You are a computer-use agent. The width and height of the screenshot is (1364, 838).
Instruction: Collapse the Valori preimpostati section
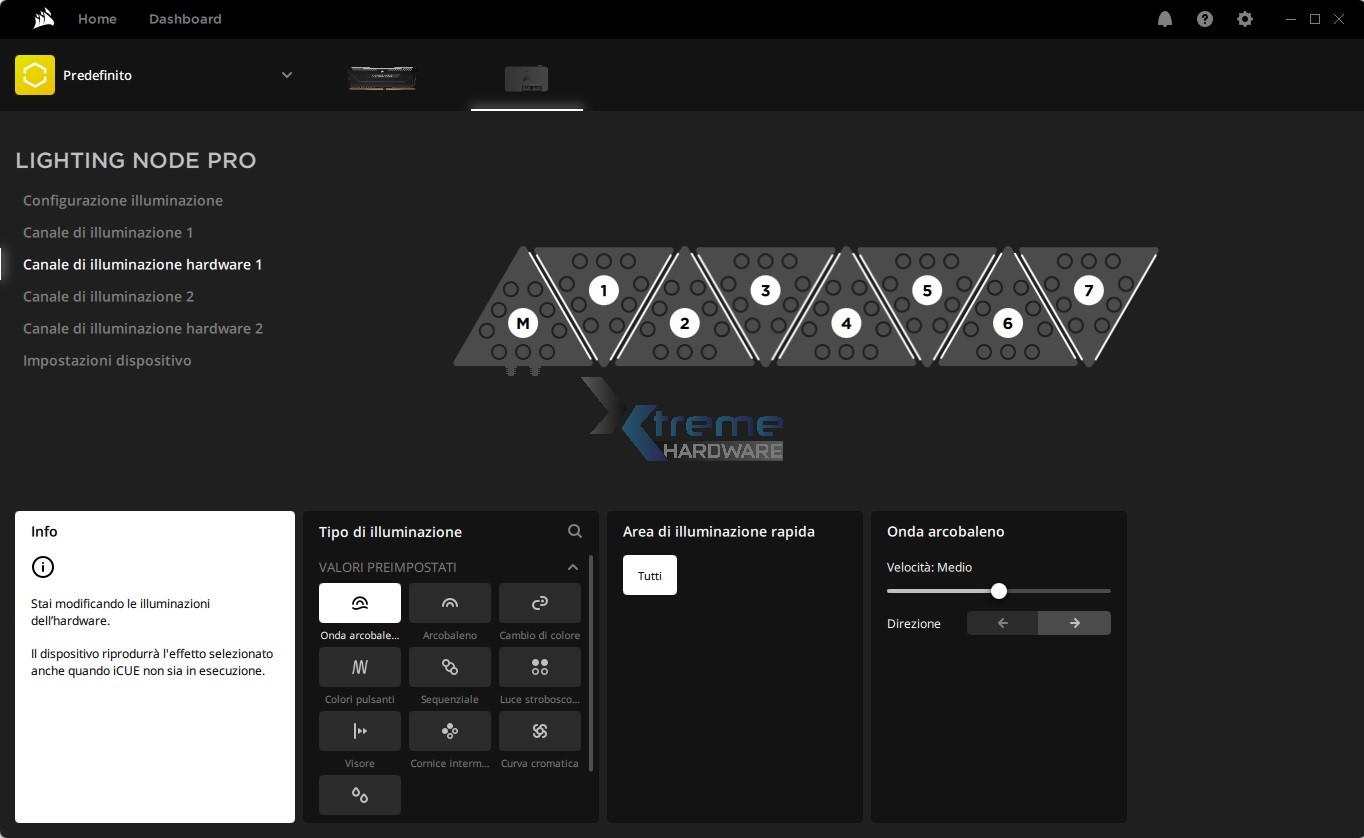[x=573, y=567]
